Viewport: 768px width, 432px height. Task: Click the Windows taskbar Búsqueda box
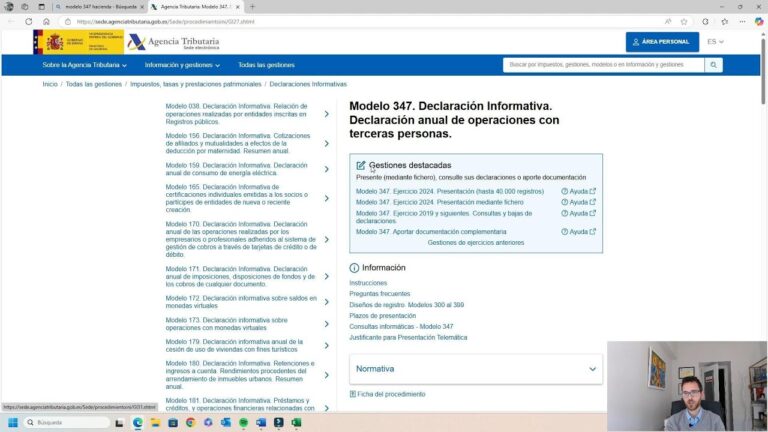pos(67,422)
